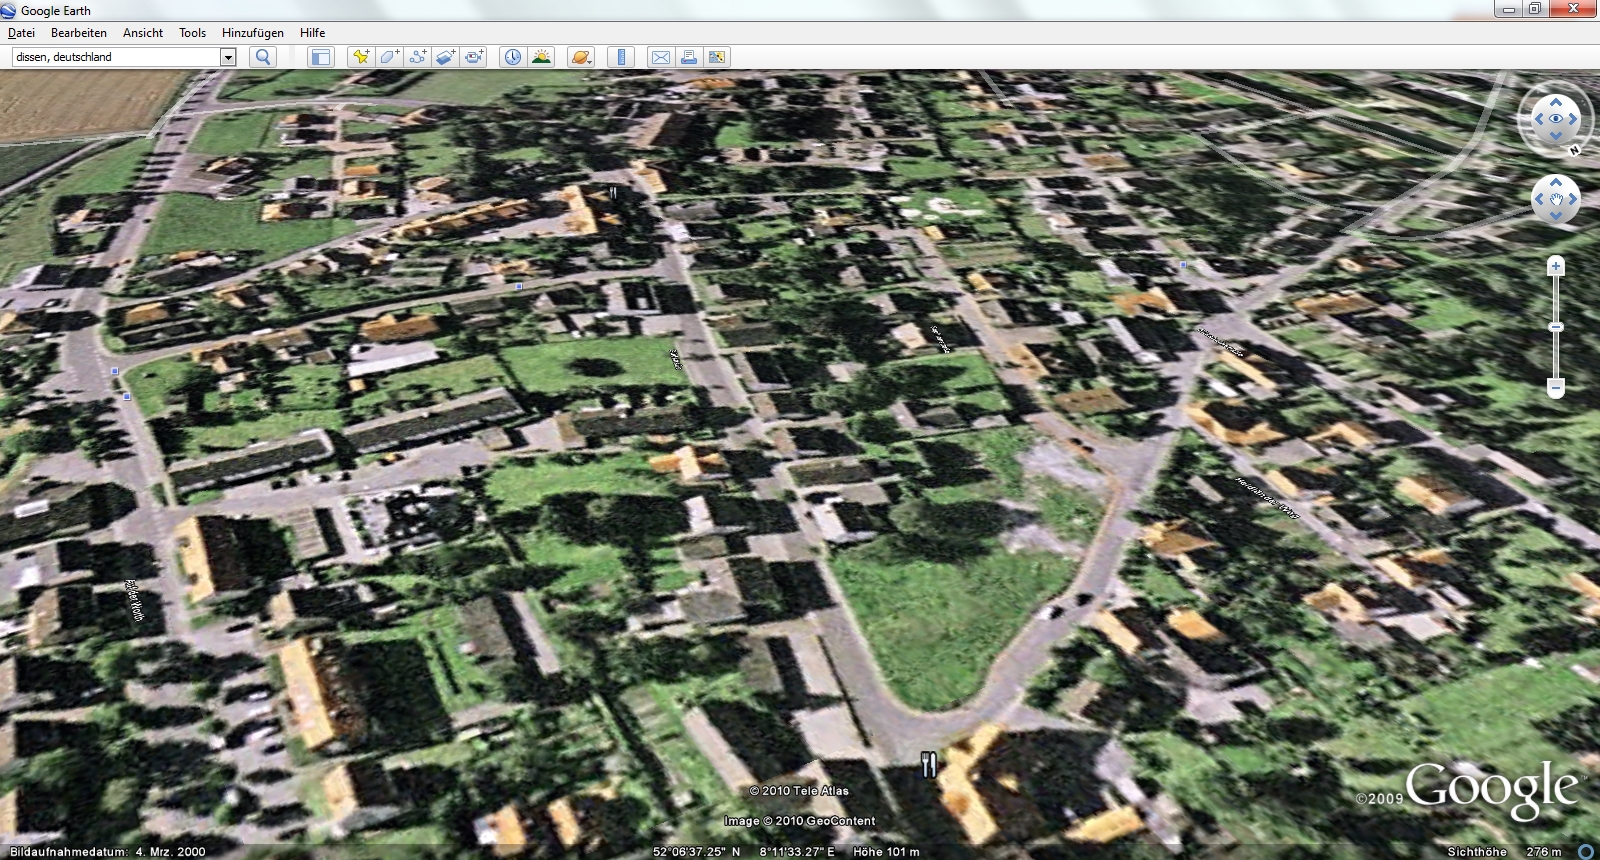Viewport: 1600px width, 860px height.
Task: Toggle sunlight across the landscape
Action: (x=541, y=57)
